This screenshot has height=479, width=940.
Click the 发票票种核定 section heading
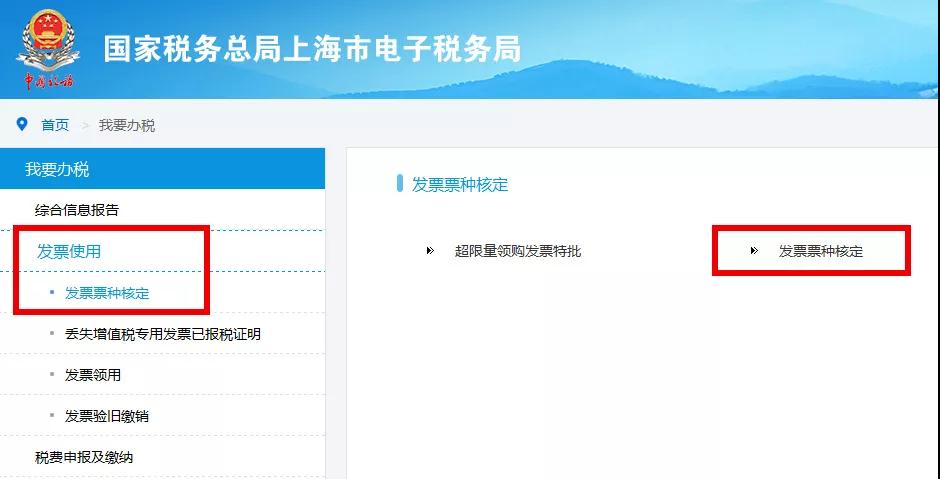pyautogui.click(x=460, y=184)
